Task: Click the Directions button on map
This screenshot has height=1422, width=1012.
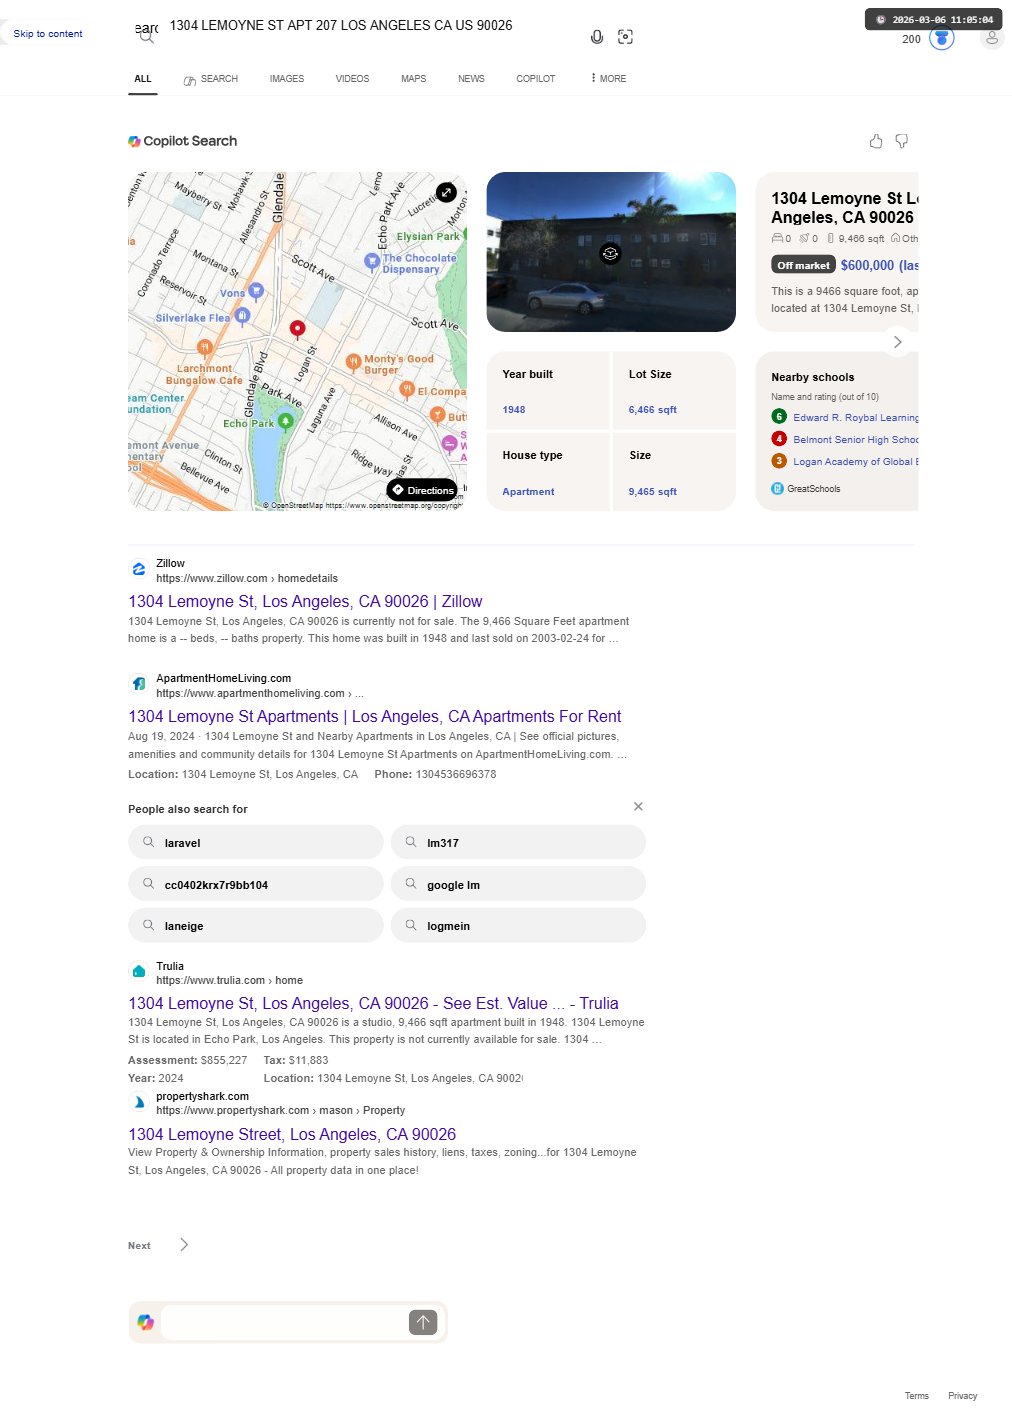Action: tap(422, 490)
